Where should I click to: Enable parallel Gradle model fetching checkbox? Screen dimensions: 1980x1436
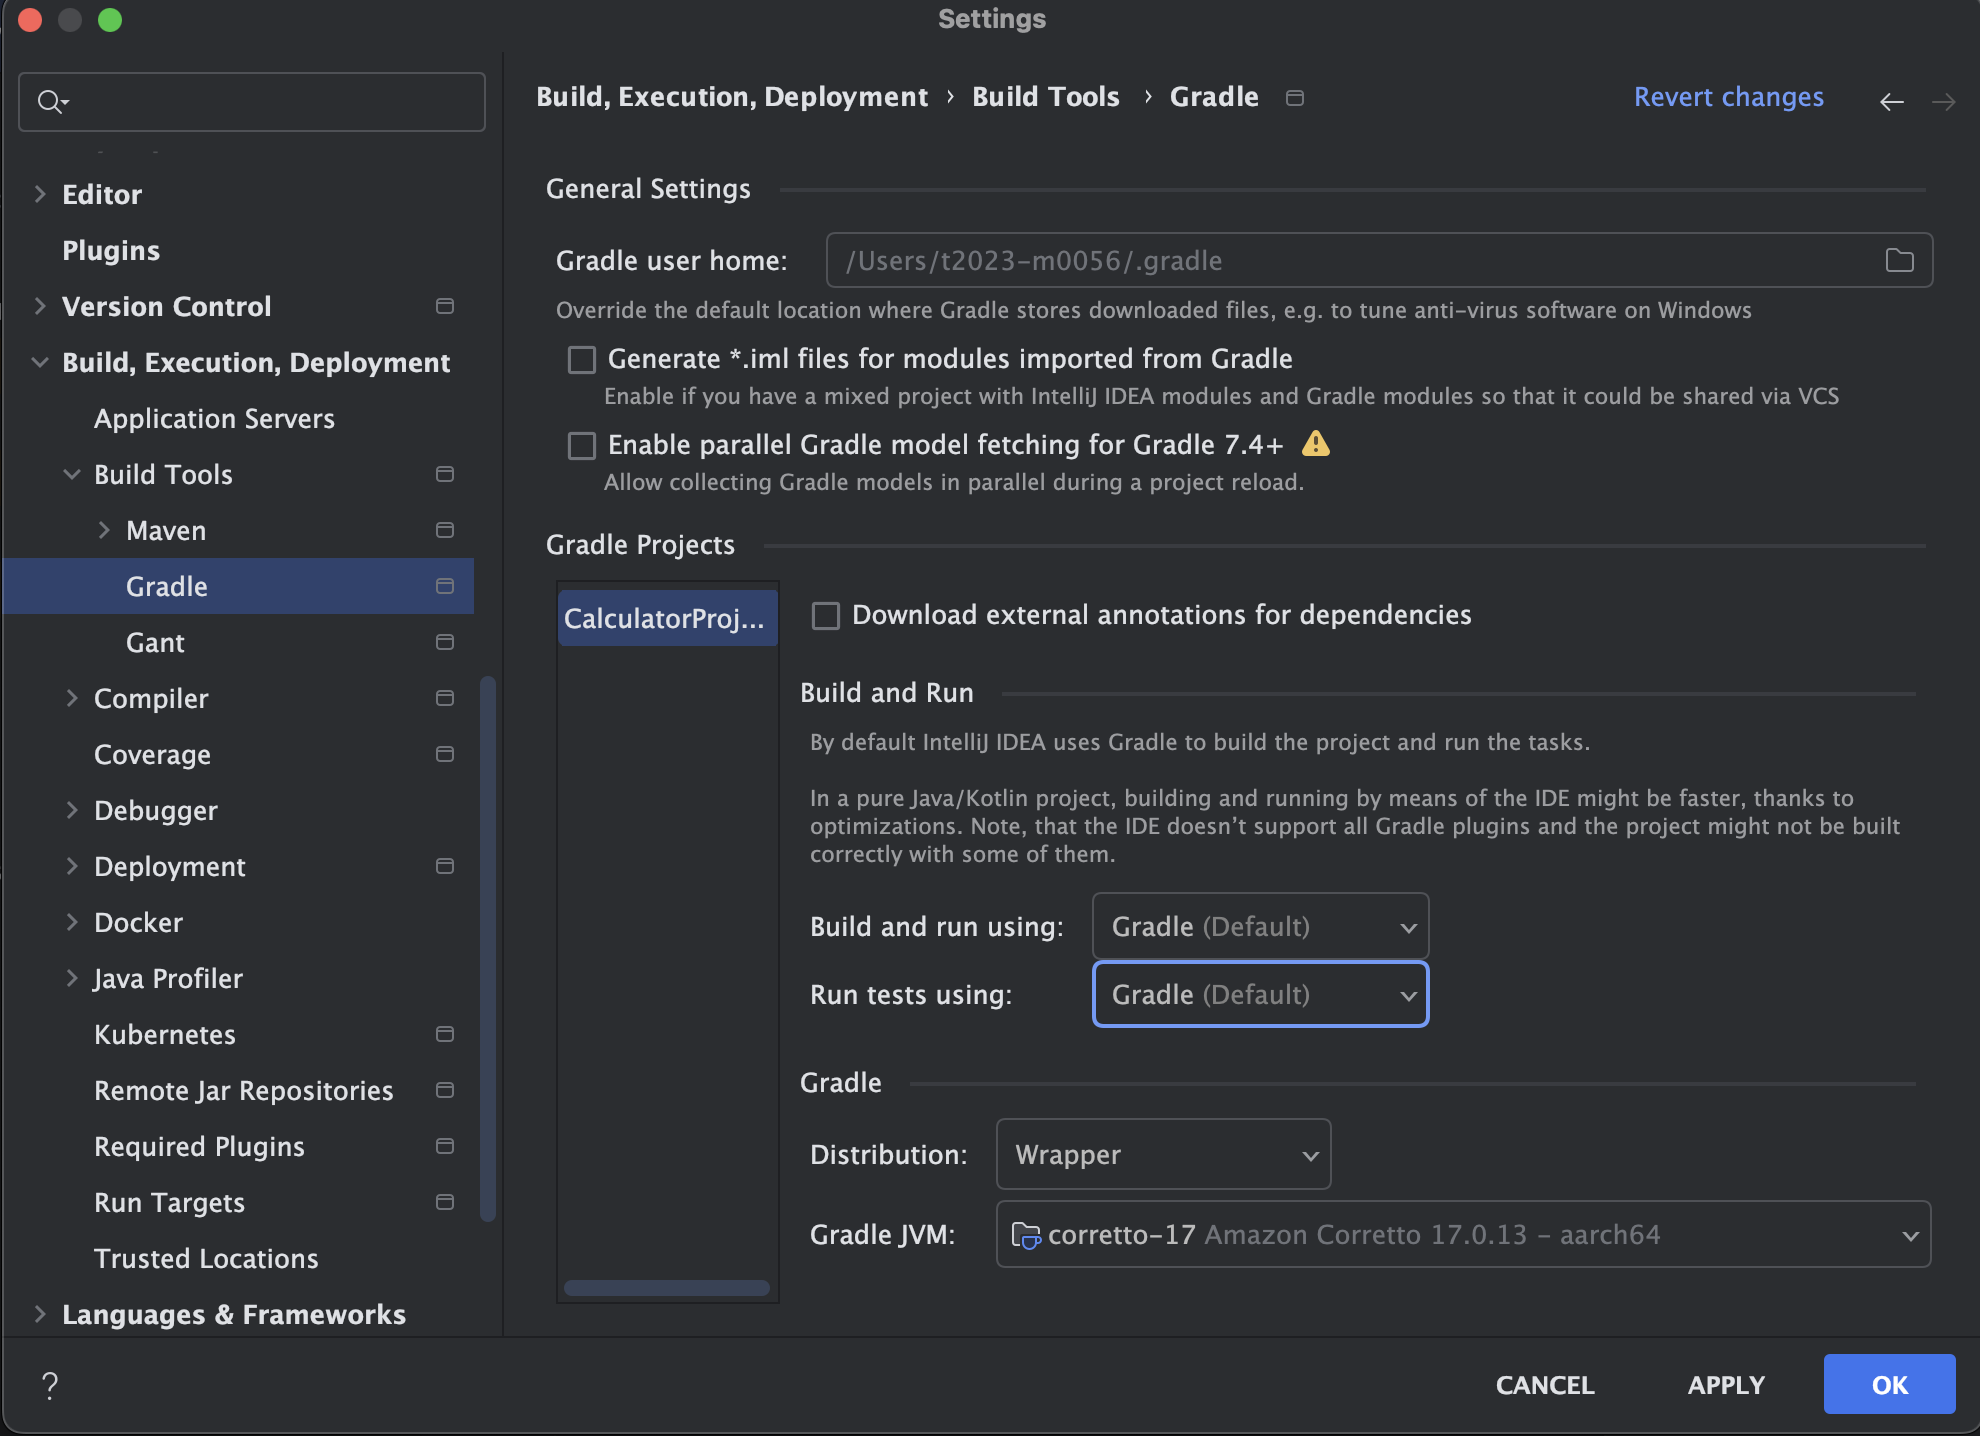pos(582,446)
